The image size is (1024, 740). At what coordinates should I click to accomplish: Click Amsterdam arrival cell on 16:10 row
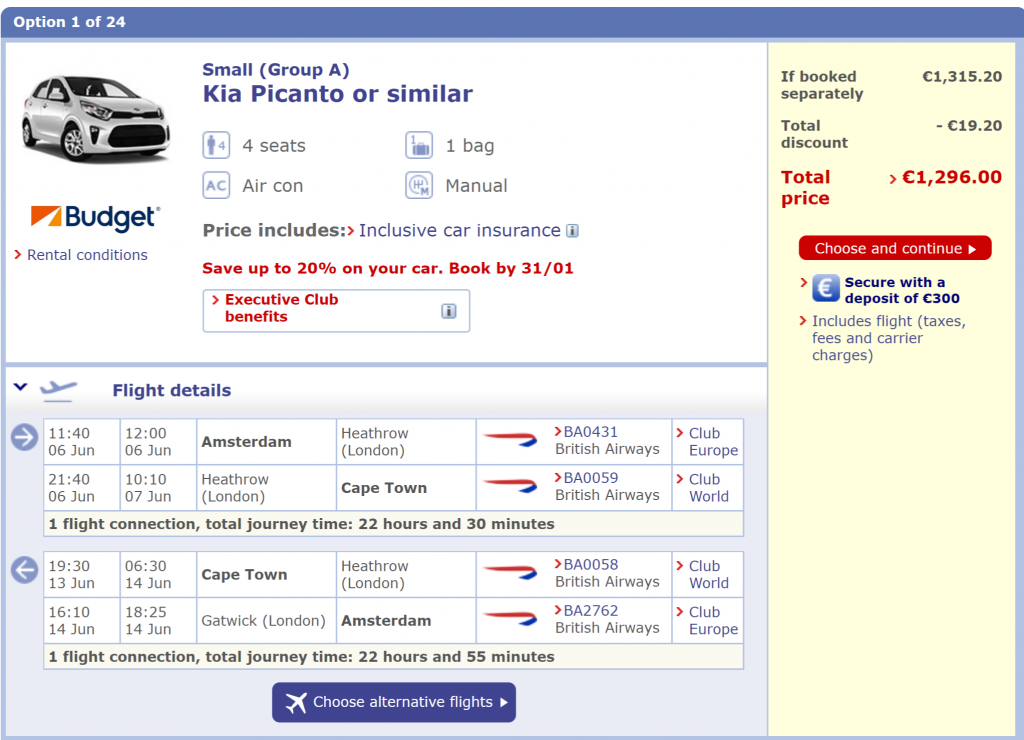click(x=406, y=620)
